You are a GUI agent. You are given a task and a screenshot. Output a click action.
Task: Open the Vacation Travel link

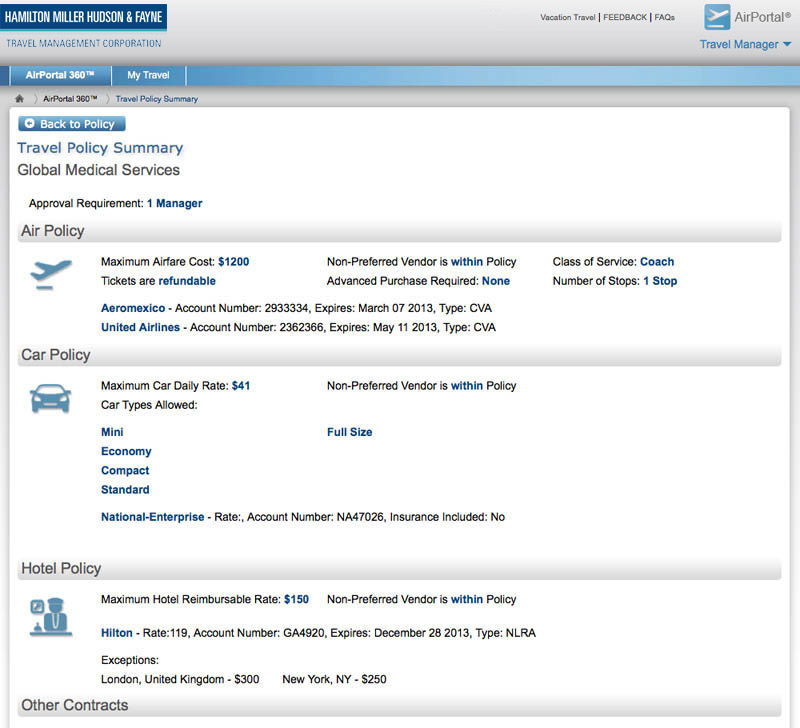[x=568, y=17]
